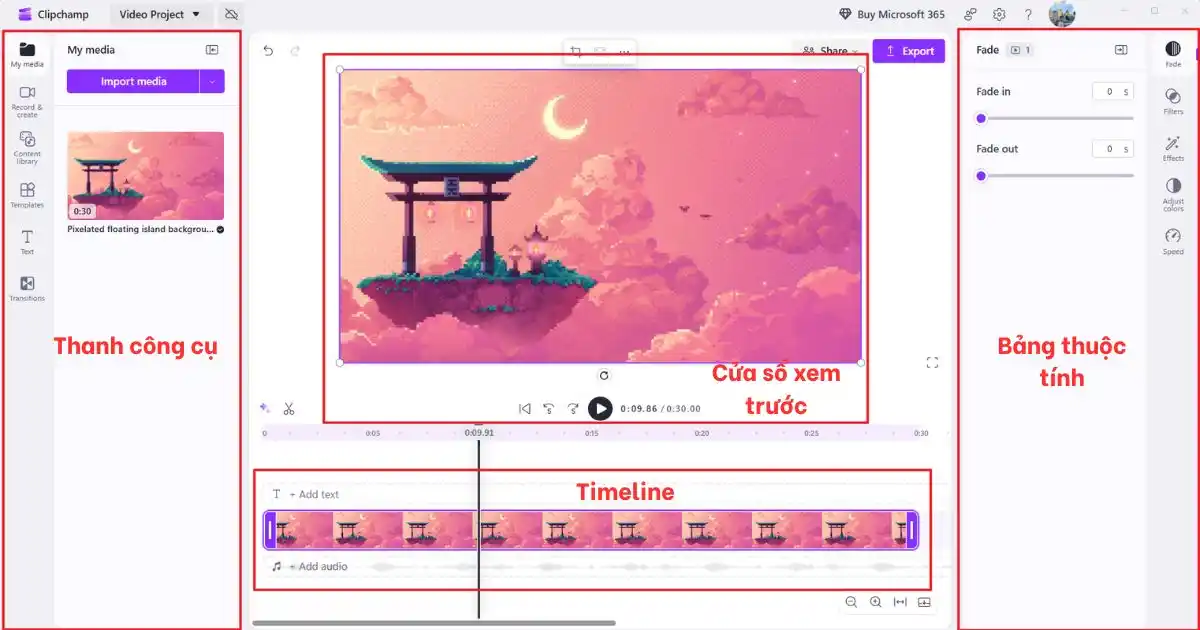Viewport: 1200px width, 630px height.
Task: Click the horizontal timeline scrollbar
Action: [x=434, y=623]
